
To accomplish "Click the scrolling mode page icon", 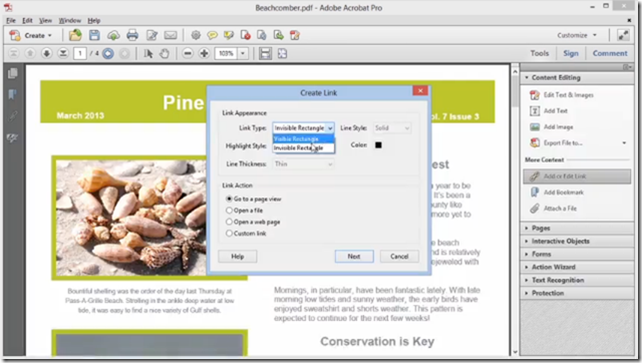I will pos(265,54).
